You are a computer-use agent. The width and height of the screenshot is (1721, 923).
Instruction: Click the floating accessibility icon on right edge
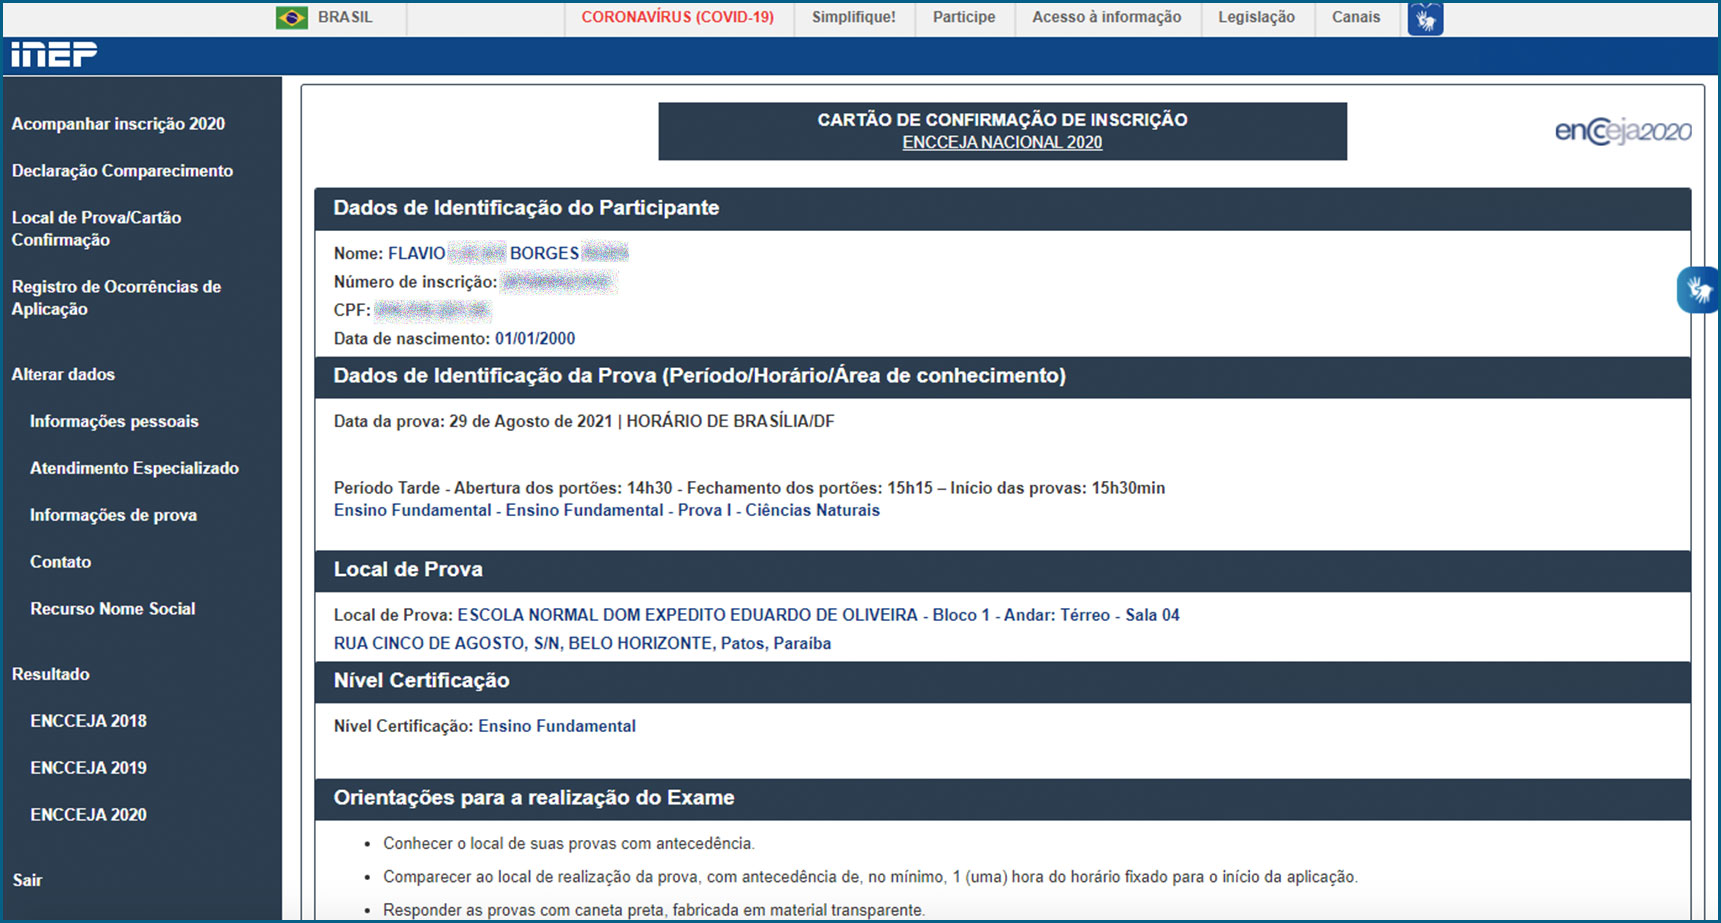(1697, 289)
